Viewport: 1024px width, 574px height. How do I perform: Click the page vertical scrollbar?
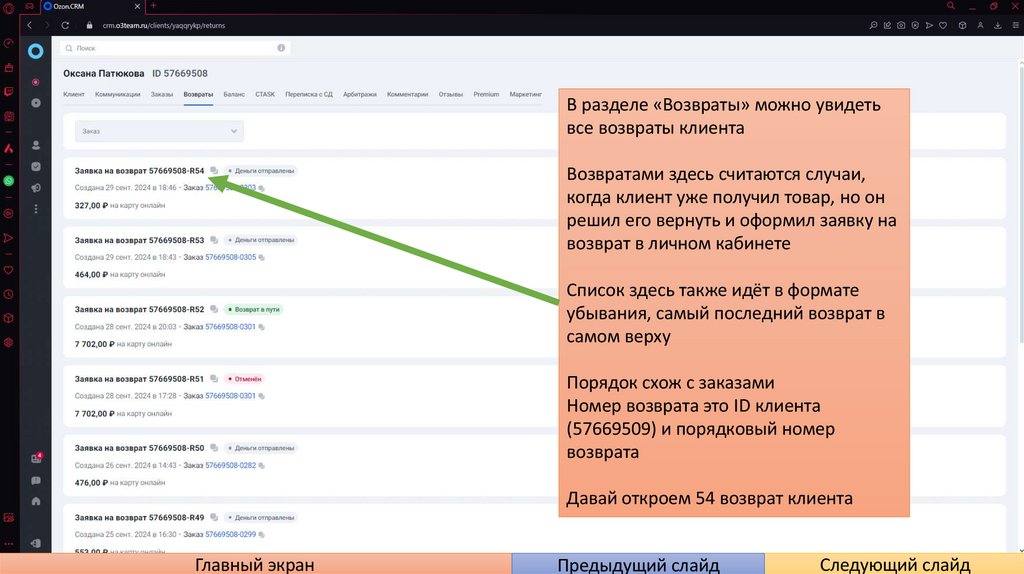[1021, 202]
